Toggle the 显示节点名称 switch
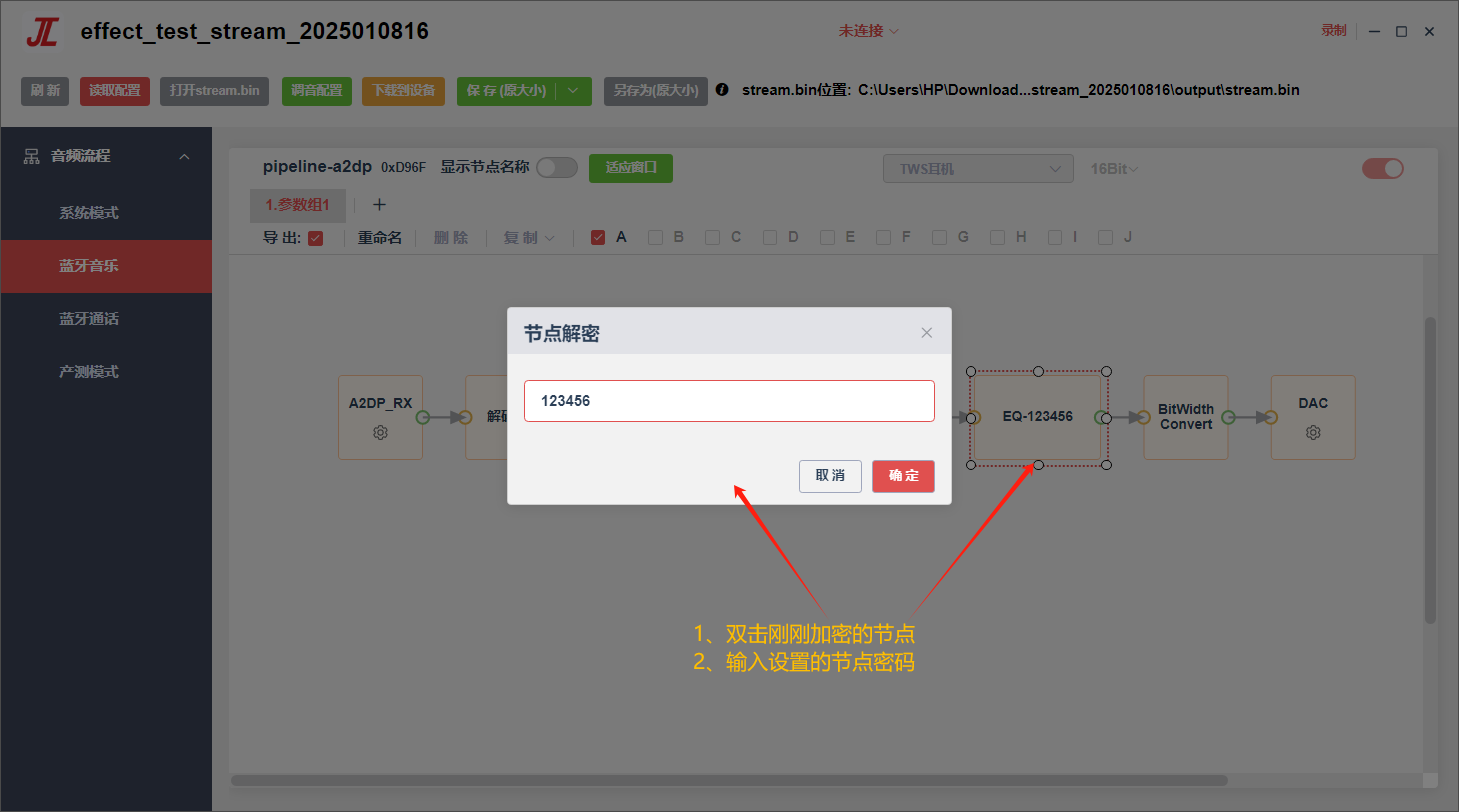 557,168
